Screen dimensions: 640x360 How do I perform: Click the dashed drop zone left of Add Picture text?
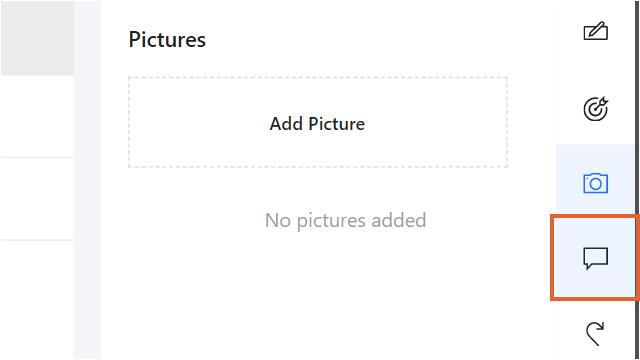(199, 122)
